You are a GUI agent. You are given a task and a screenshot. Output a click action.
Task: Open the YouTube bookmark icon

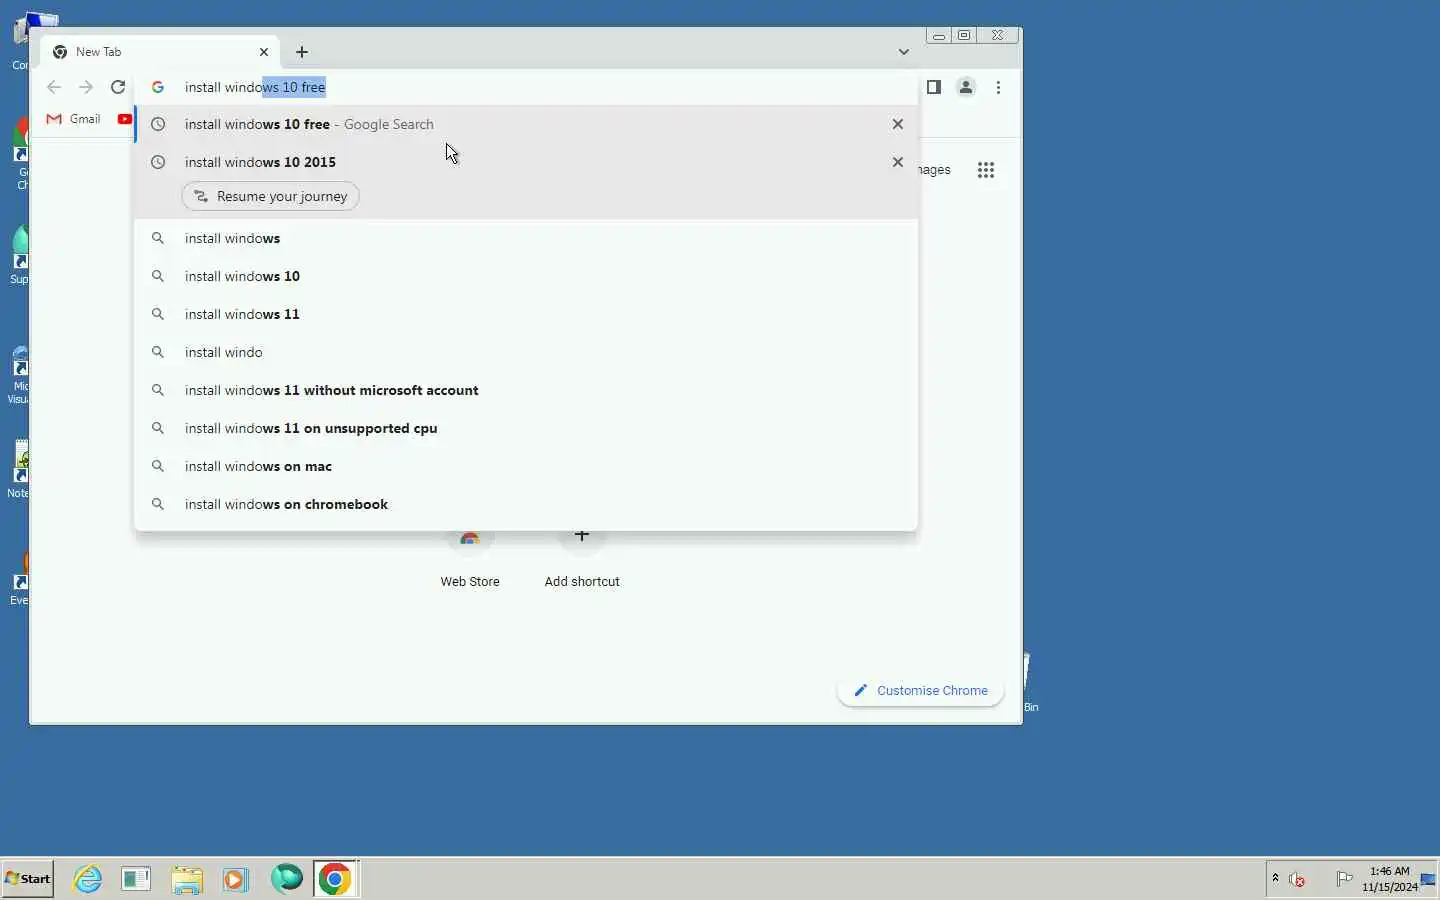coord(125,119)
